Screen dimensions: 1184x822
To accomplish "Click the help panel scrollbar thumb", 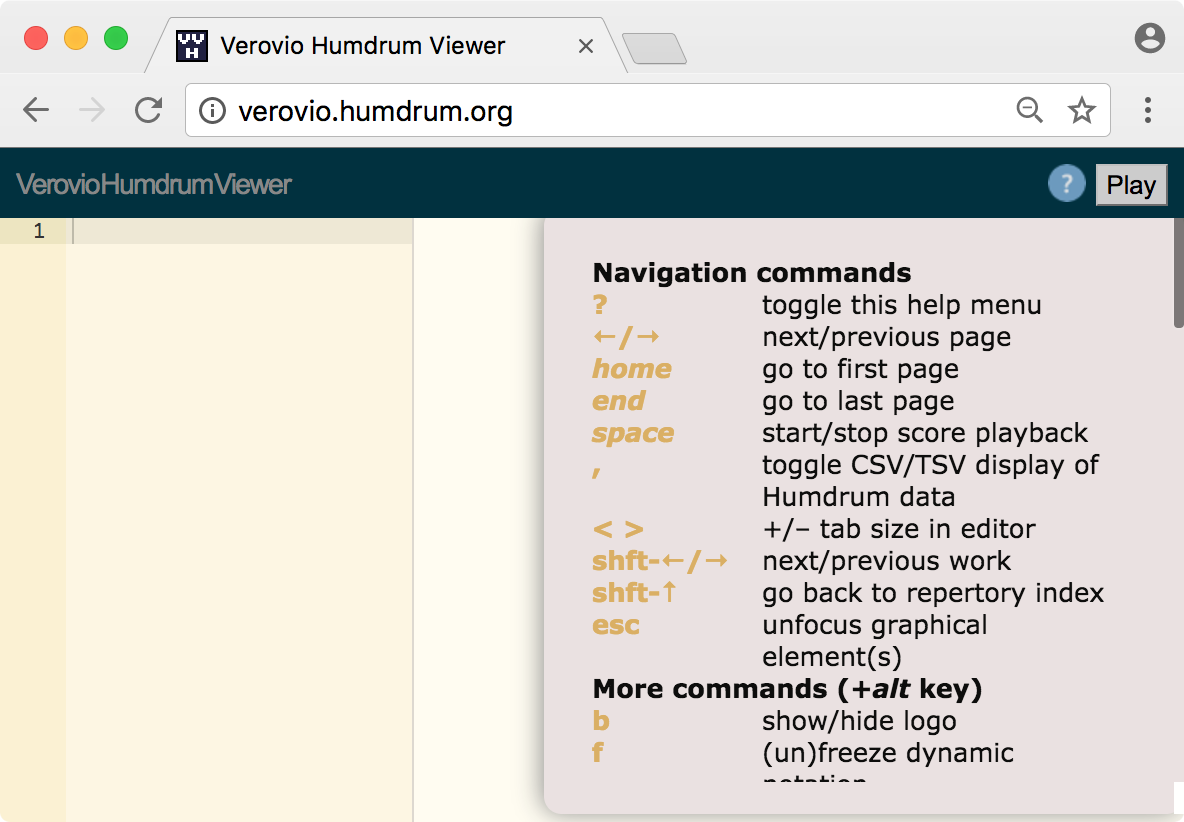I will (x=1178, y=273).
